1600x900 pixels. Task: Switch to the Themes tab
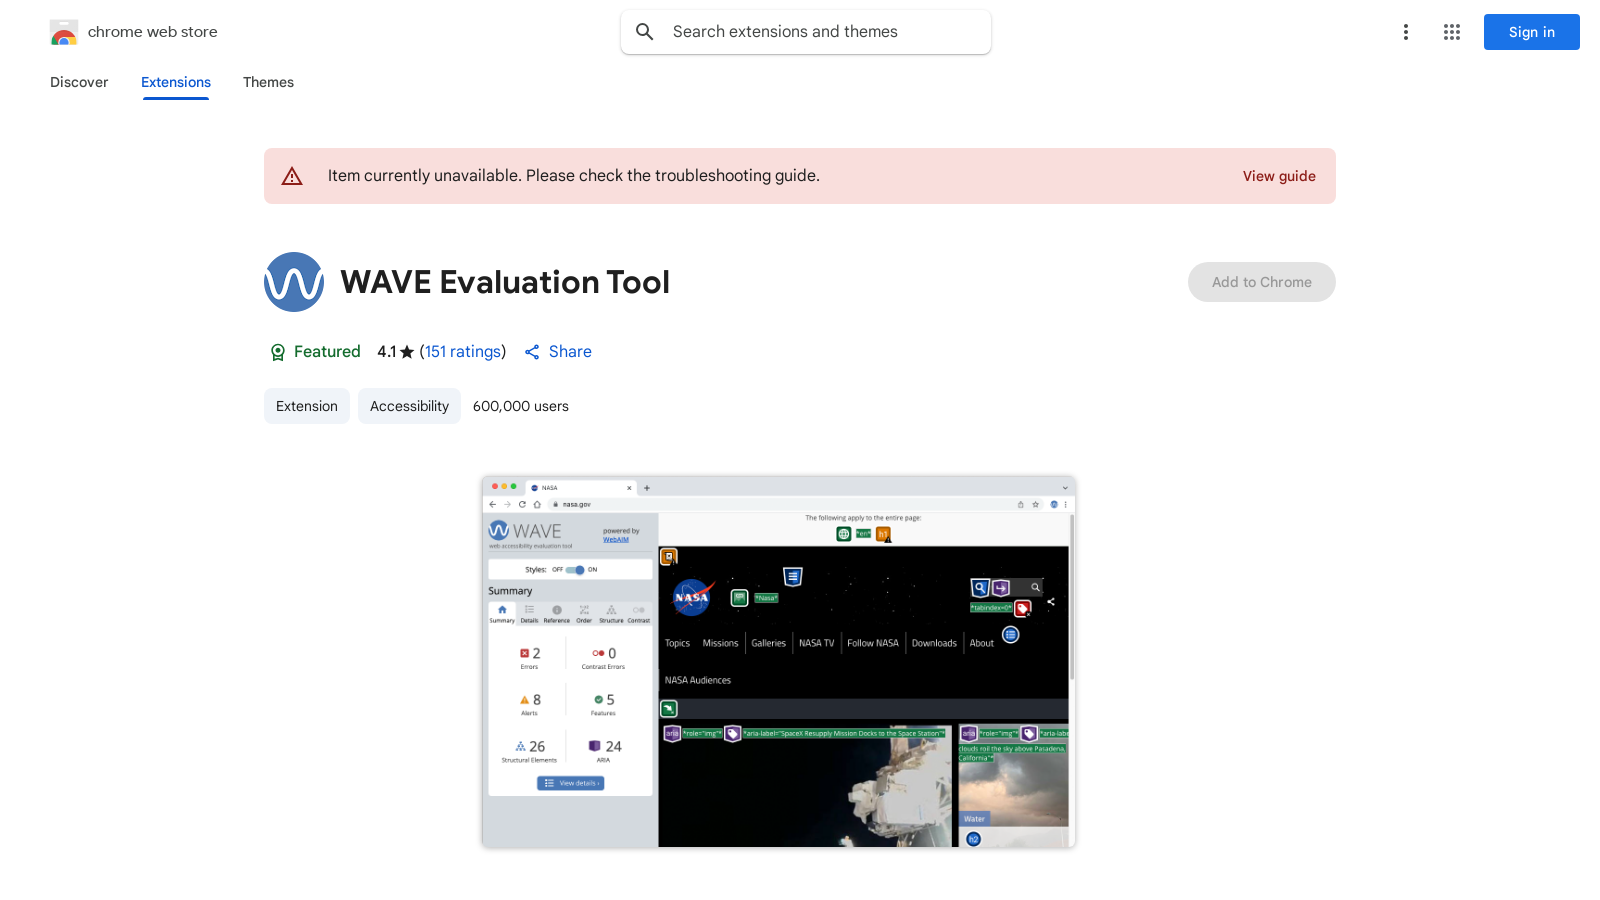click(x=268, y=82)
